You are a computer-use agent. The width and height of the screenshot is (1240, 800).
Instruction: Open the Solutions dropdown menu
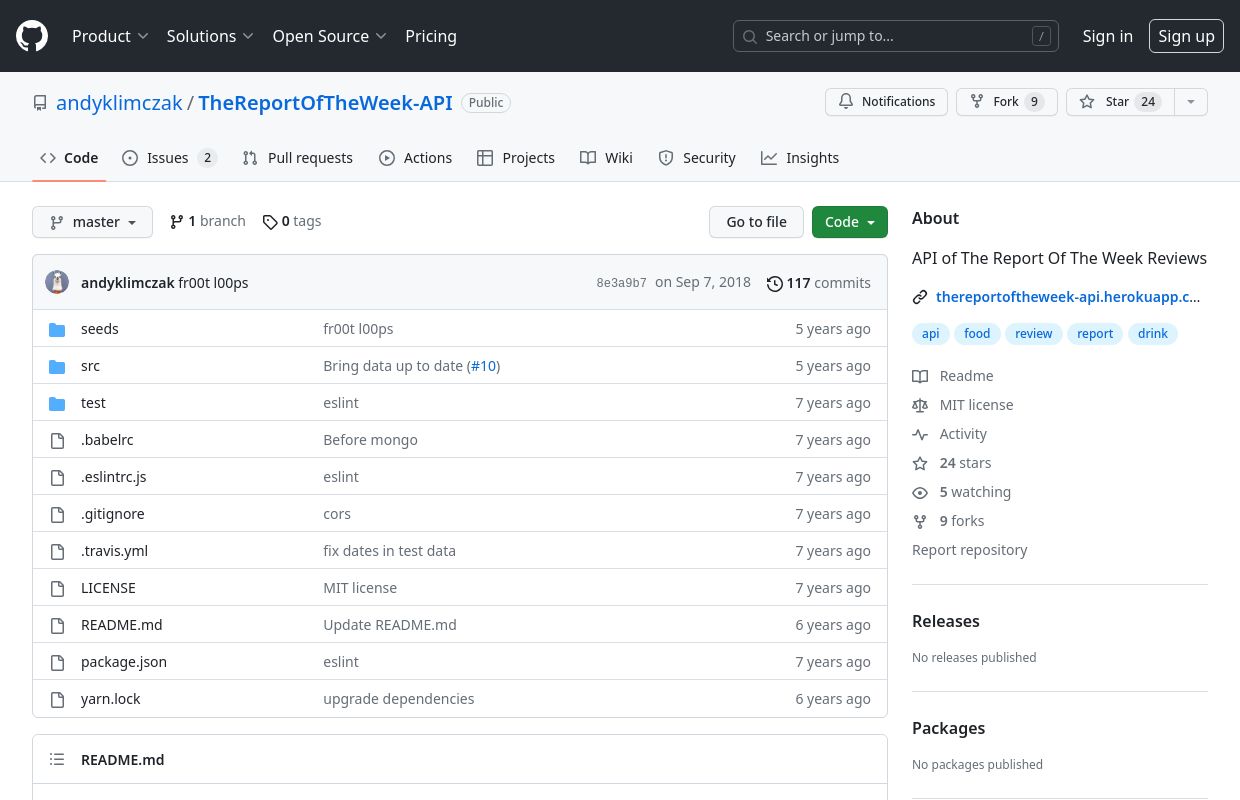click(x=210, y=36)
